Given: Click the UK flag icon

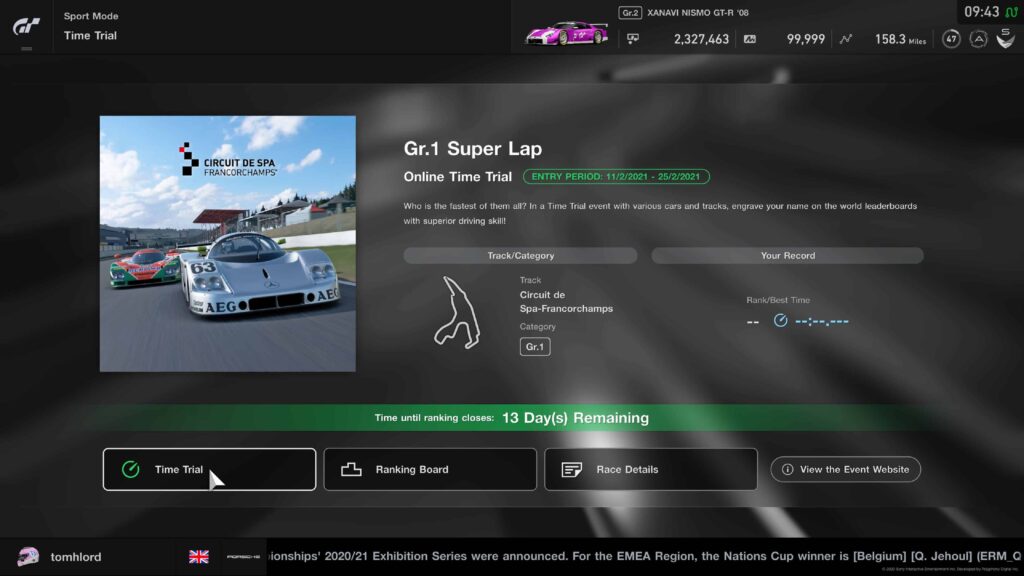Looking at the screenshot, I should click(199, 556).
